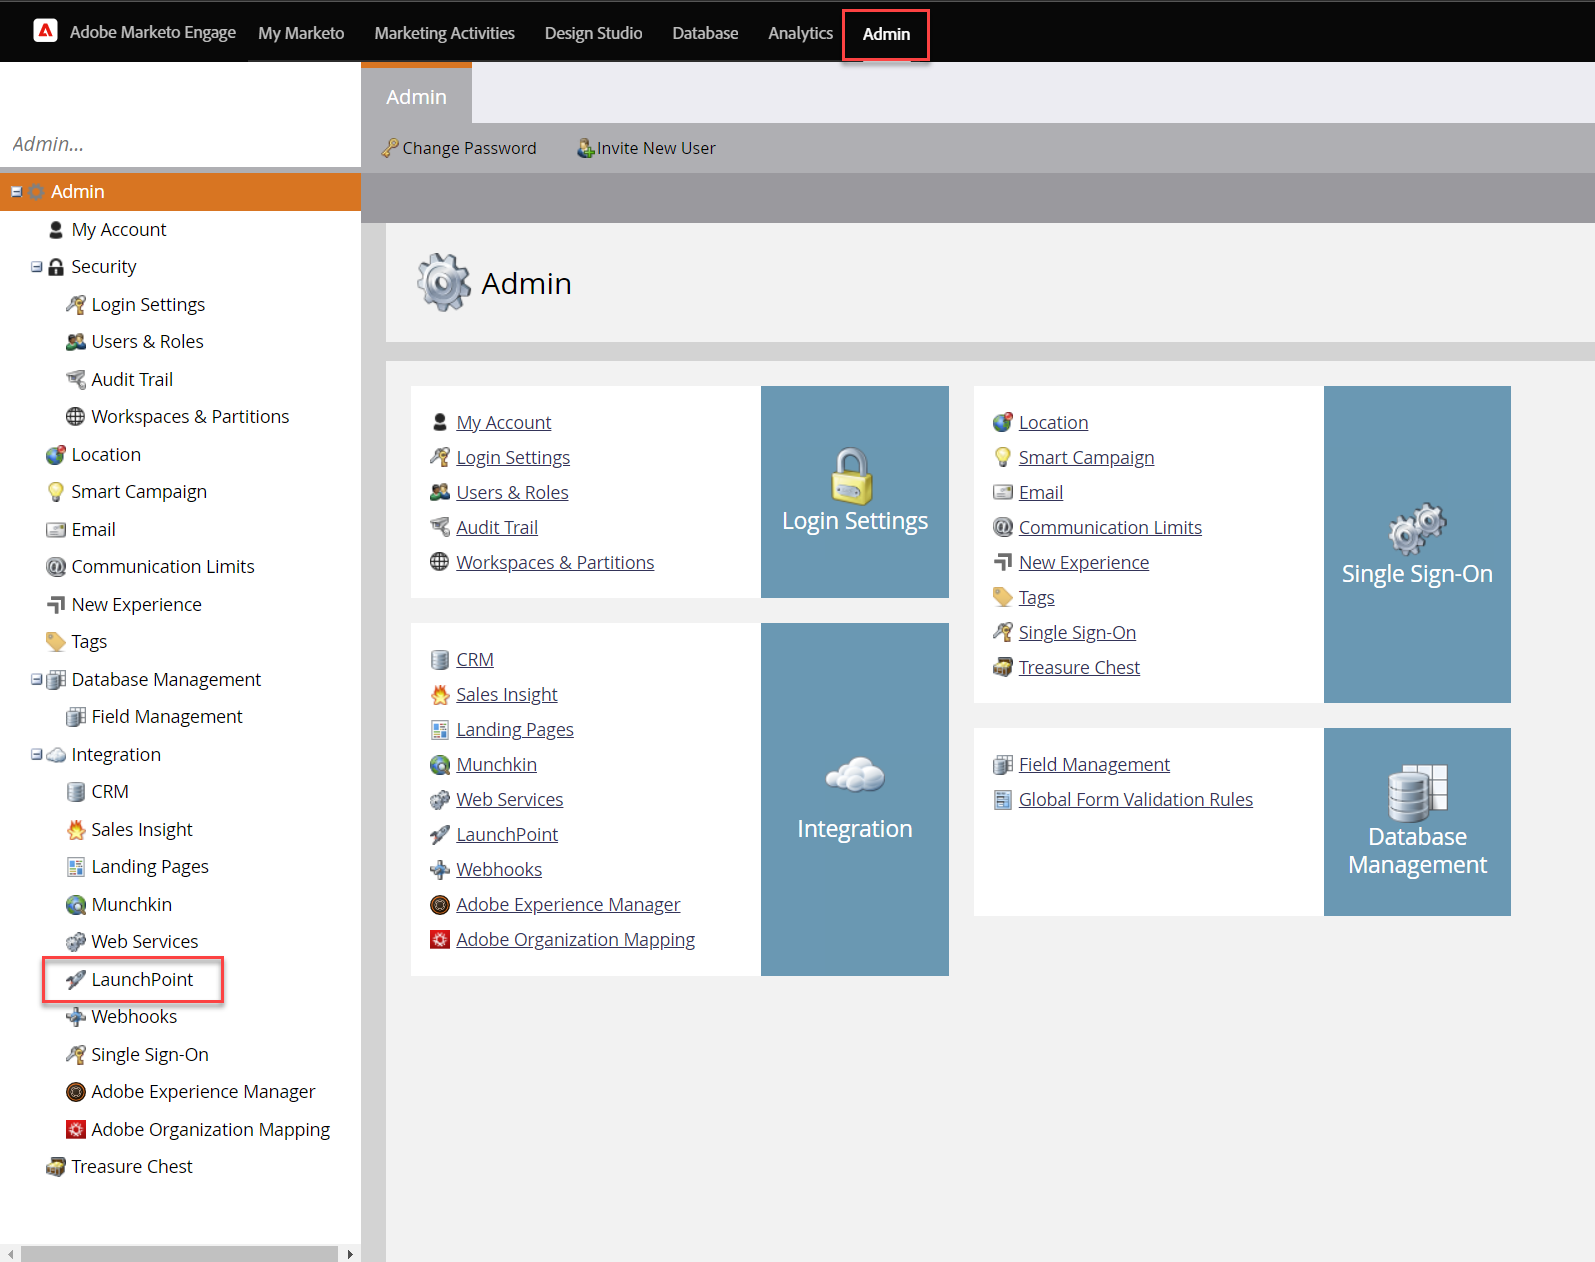The width and height of the screenshot is (1595, 1262).
Task: Click the Web Services gears icon in tree
Action: (76, 942)
